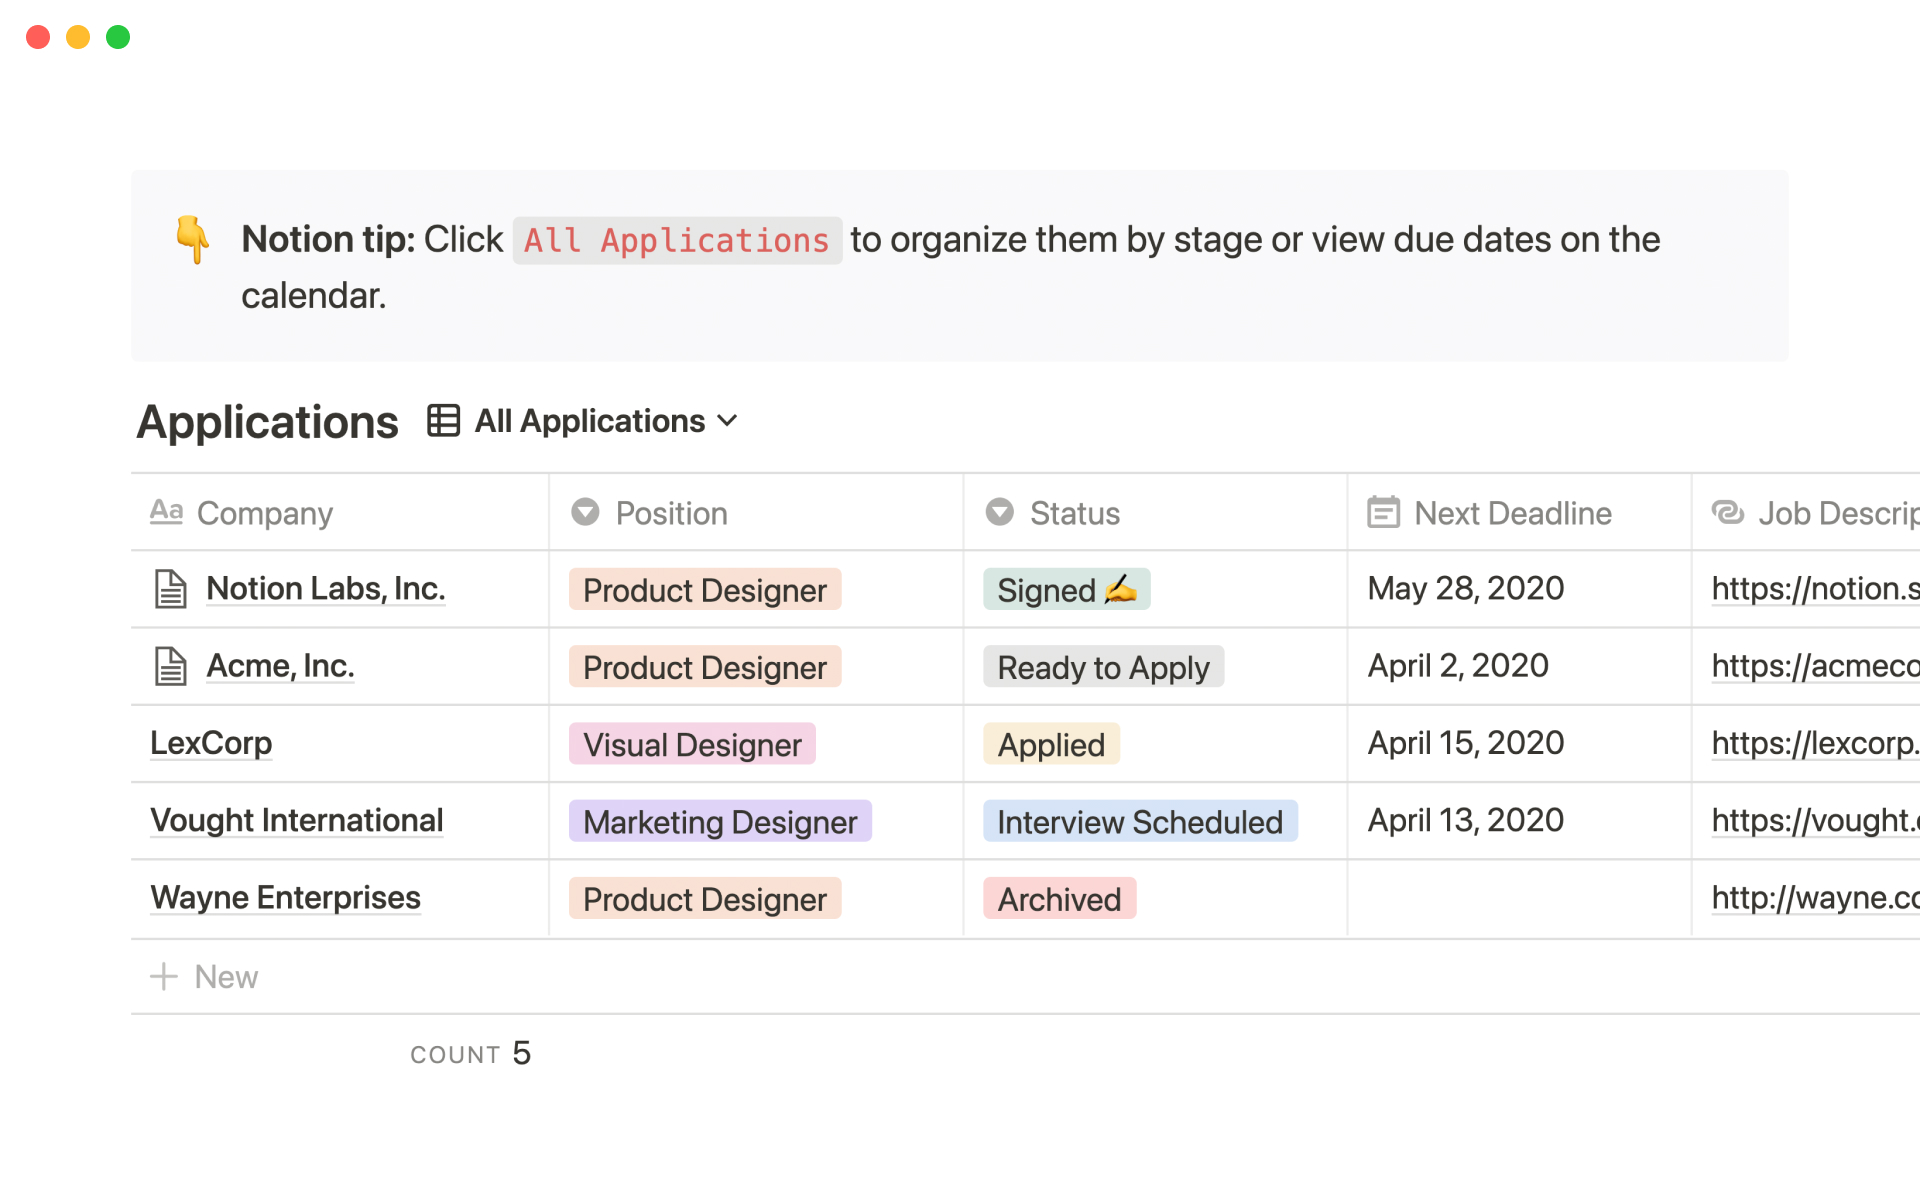Click the pointing-down hand emoji in tip callout
The image size is (1920, 1200).
192,239
